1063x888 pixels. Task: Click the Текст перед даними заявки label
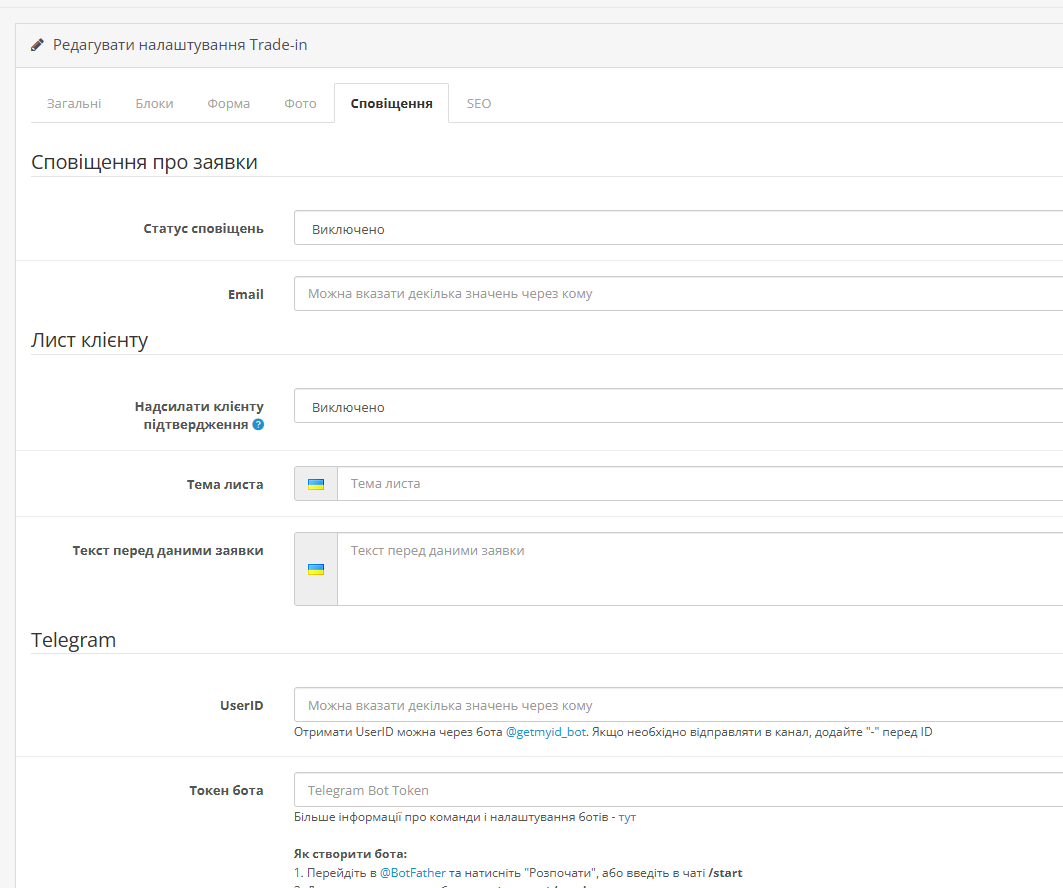pyautogui.click(x=168, y=550)
